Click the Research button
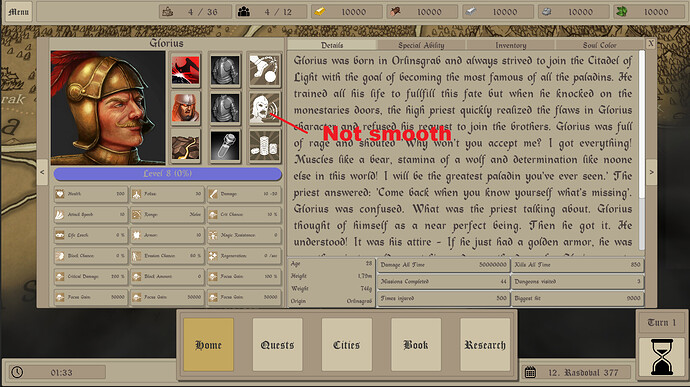 click(485, 345)
